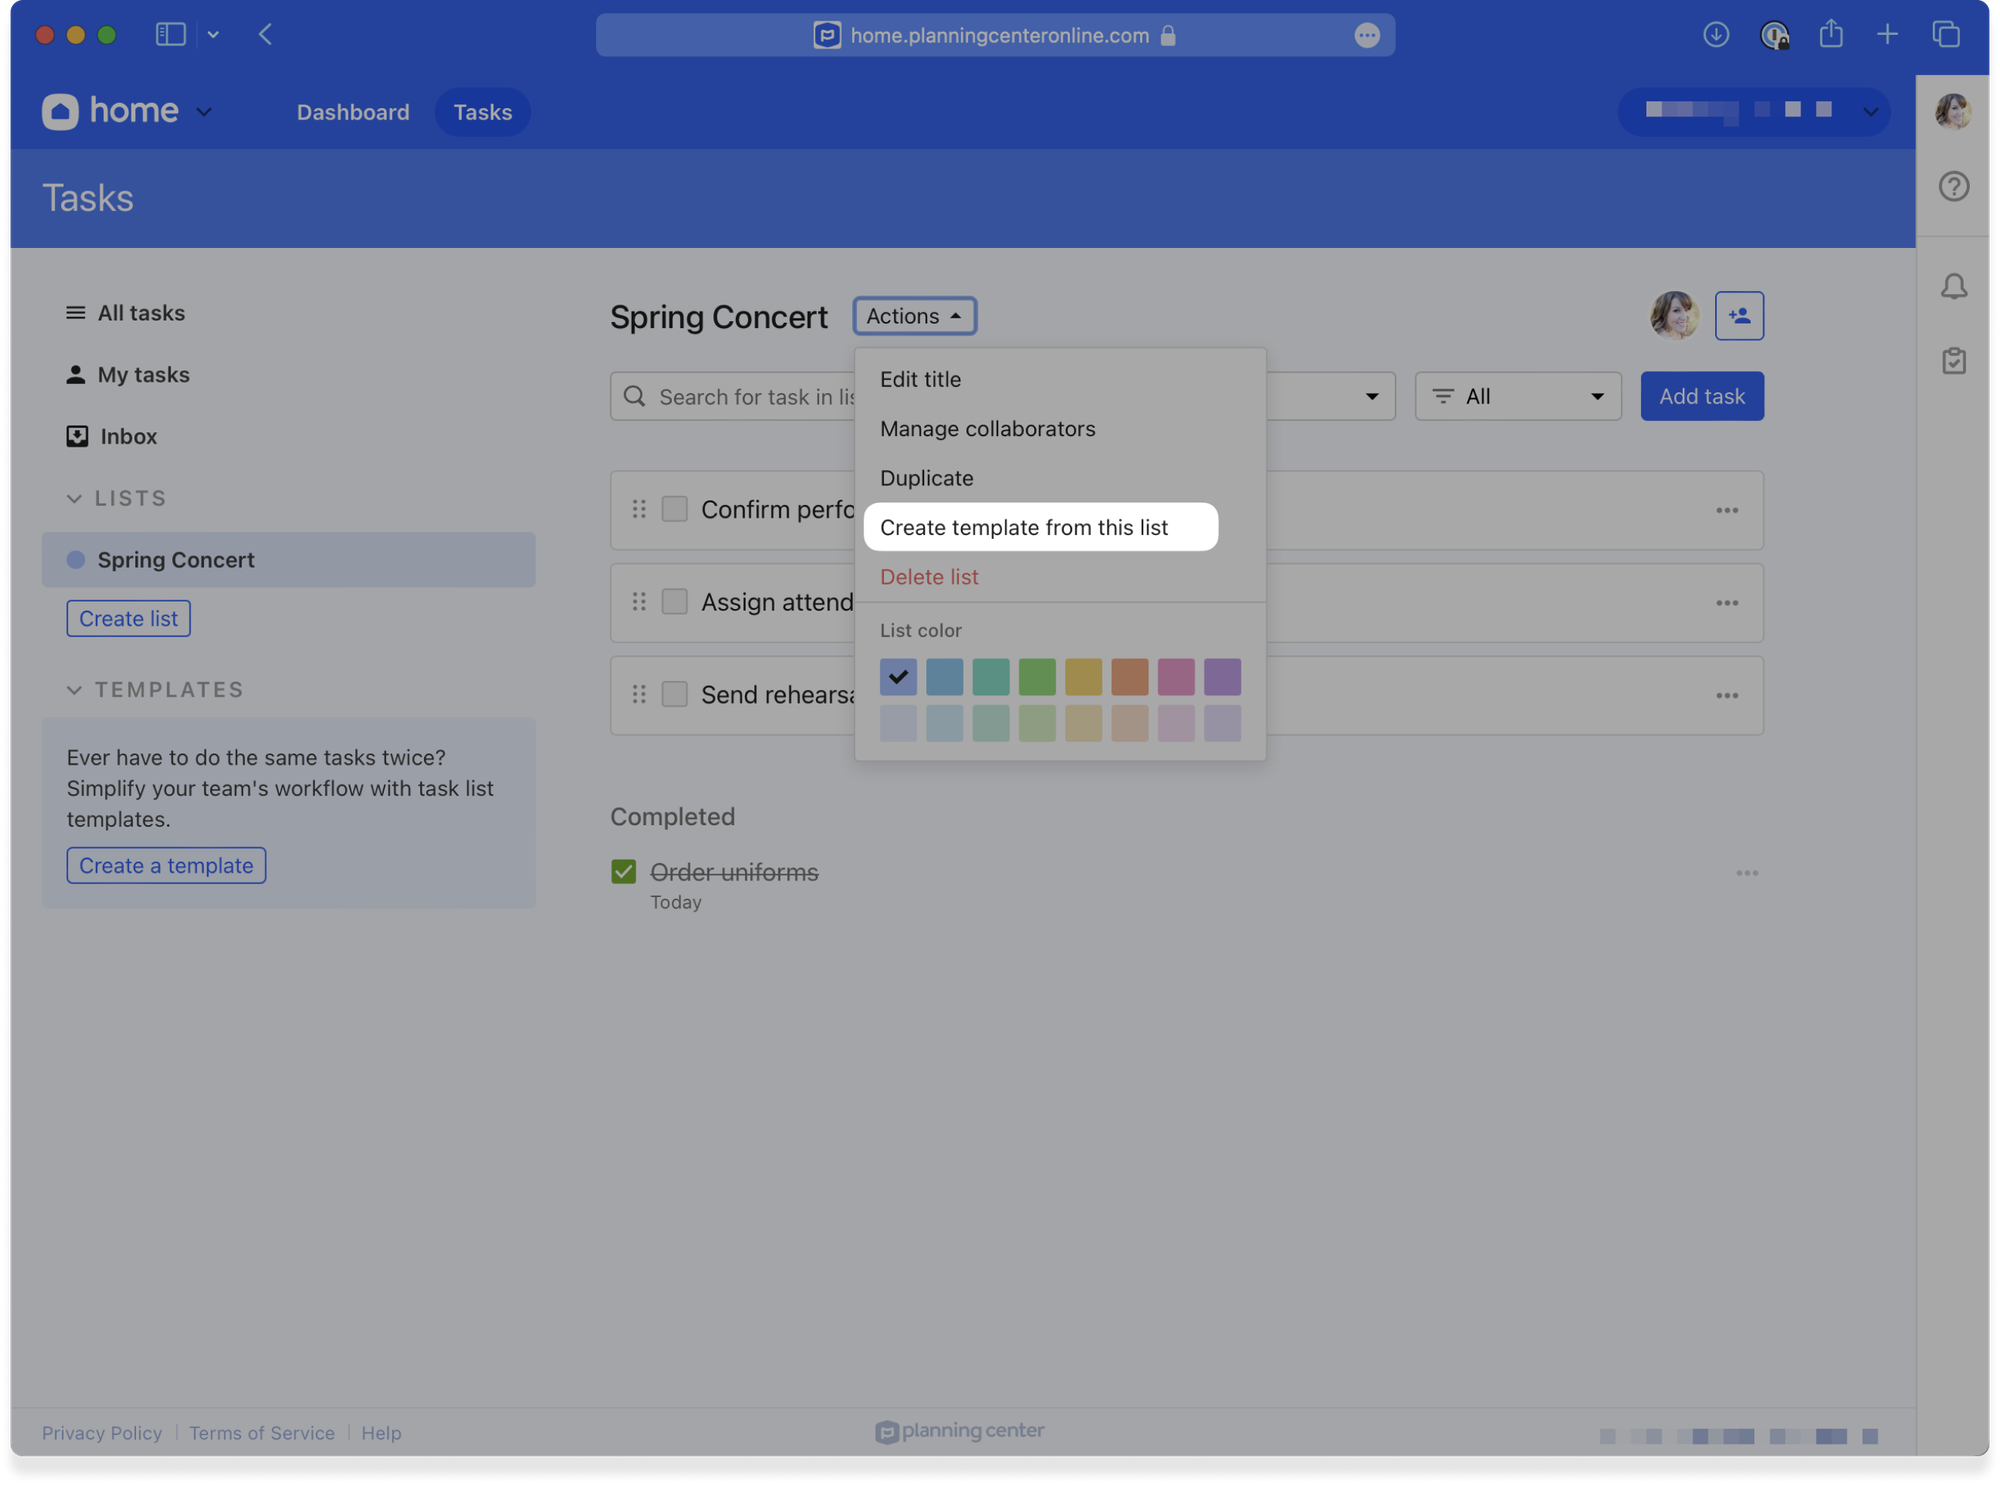Choose Delete list from the menu
Screen dimensions: 2000x1485
click(929, 577)
